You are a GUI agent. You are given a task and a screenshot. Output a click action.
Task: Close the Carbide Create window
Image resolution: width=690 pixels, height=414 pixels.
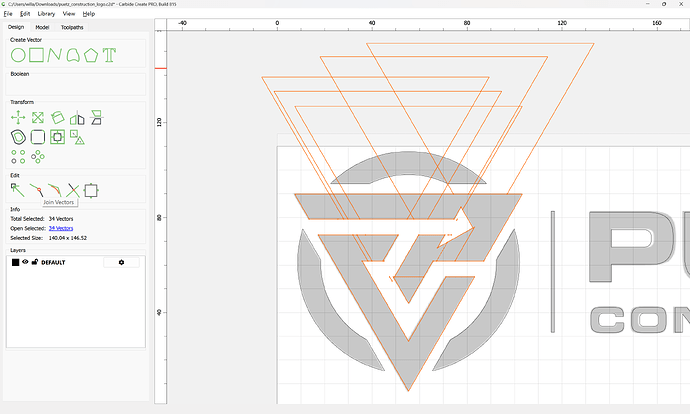681,4
